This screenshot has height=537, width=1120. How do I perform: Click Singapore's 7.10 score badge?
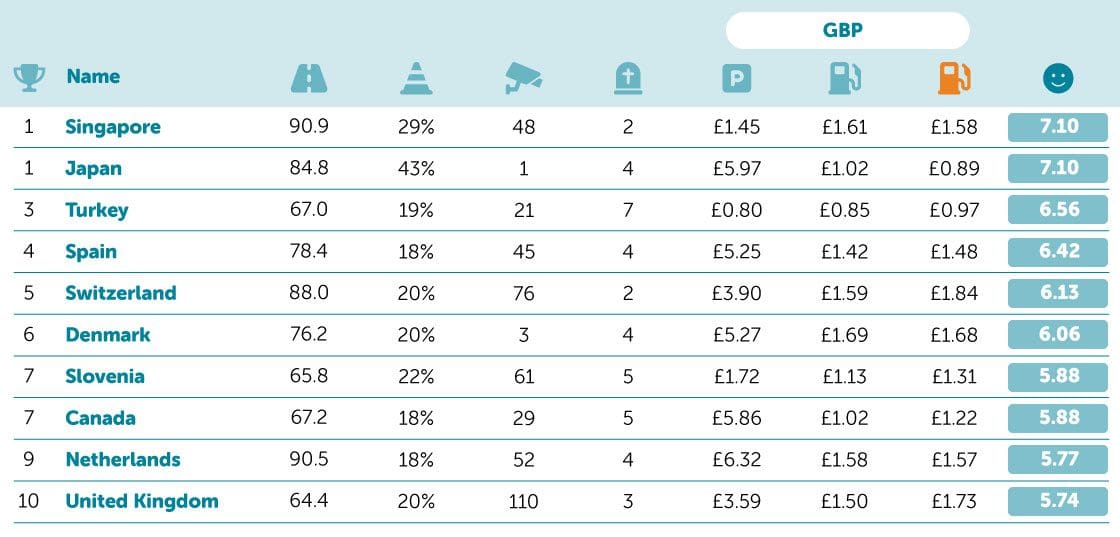point(1058,127)
